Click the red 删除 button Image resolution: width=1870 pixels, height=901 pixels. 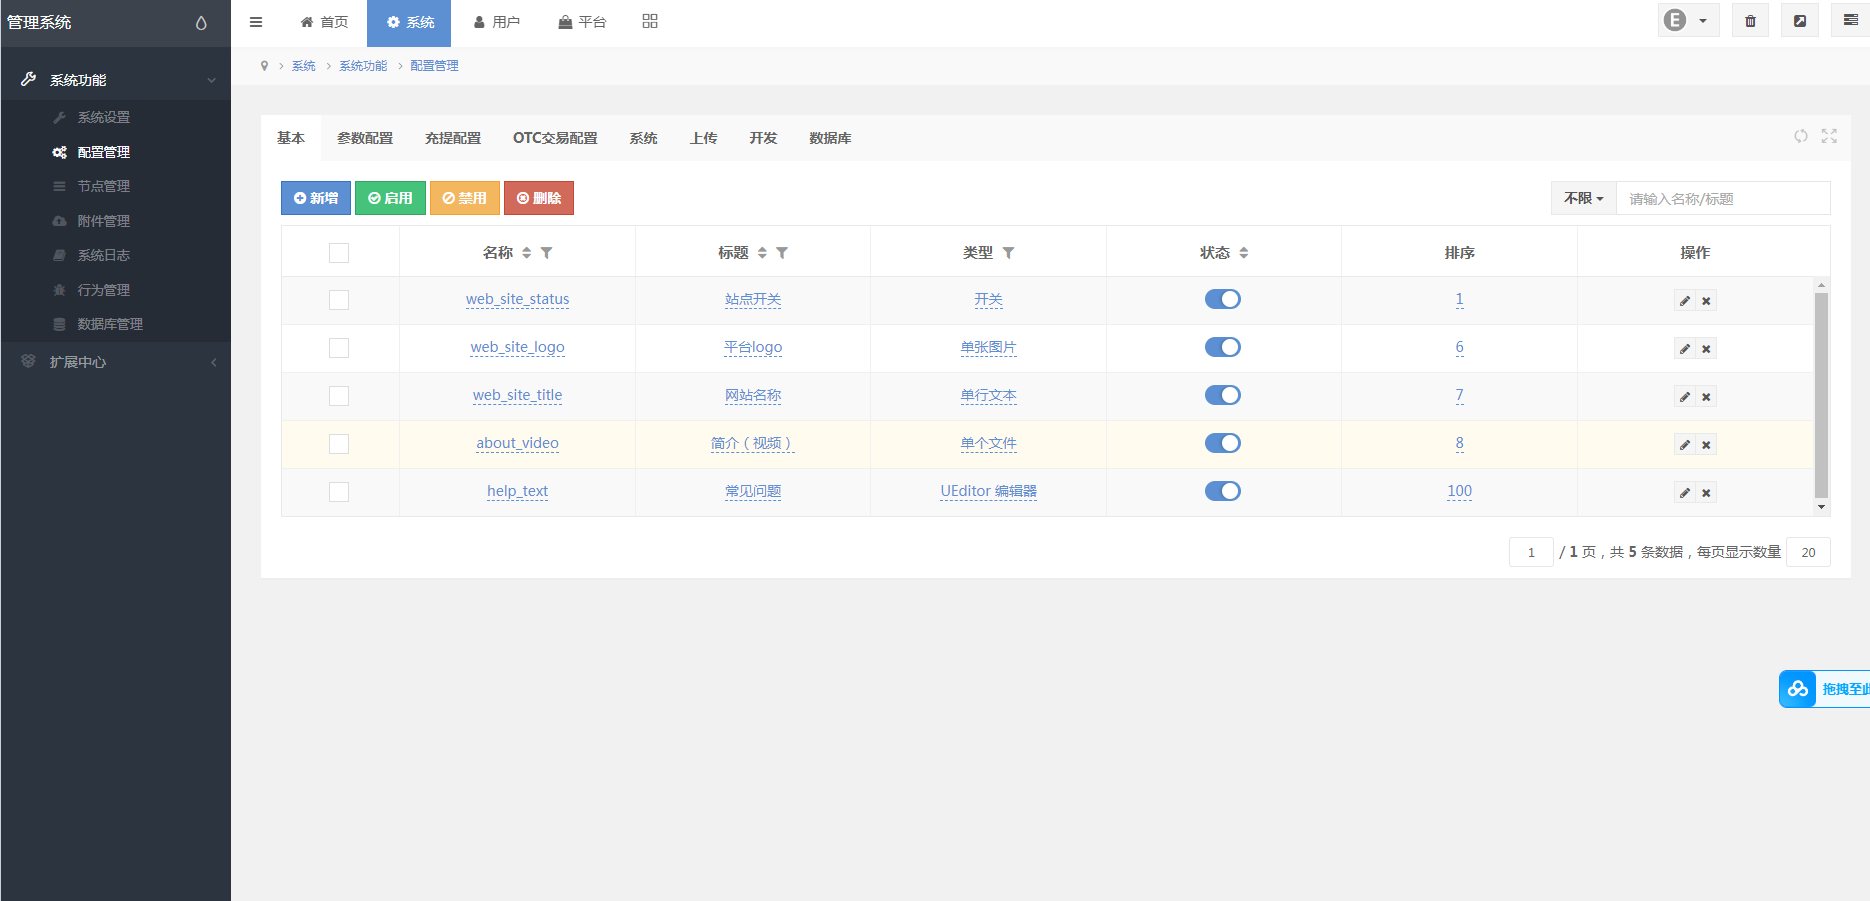[x=539, y=198]
